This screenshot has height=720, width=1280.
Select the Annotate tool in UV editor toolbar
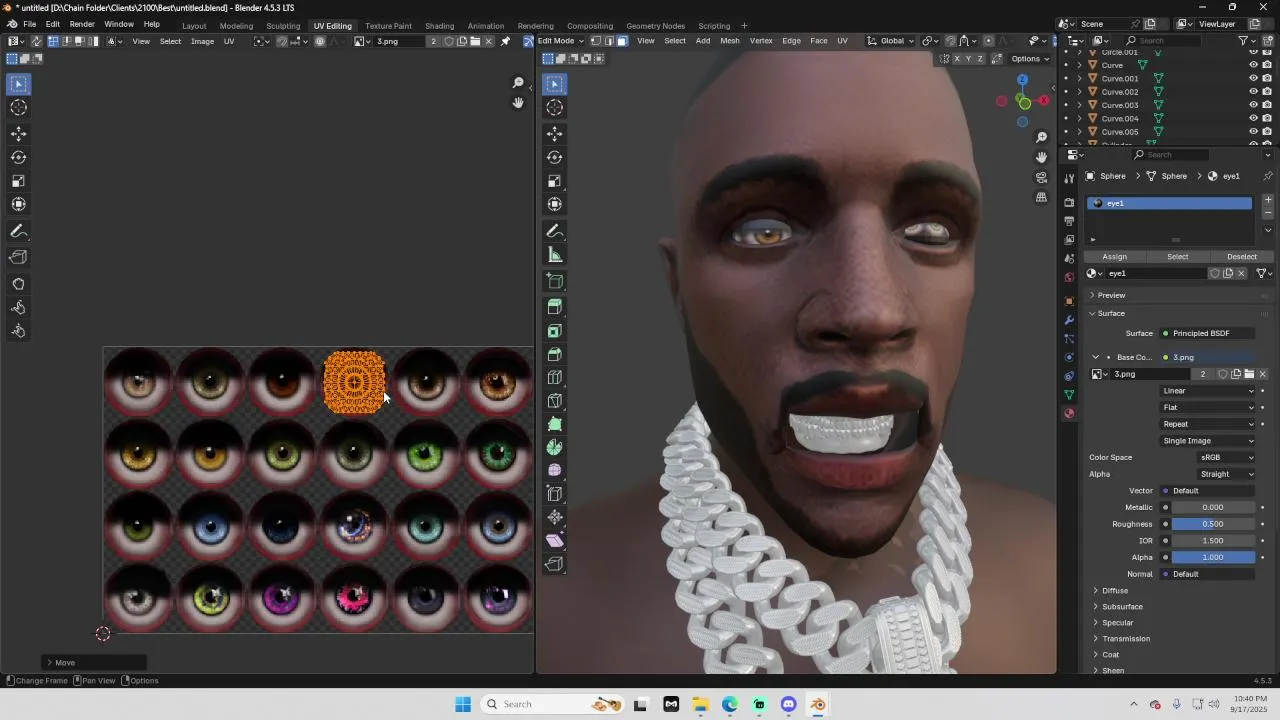point(18,231)
